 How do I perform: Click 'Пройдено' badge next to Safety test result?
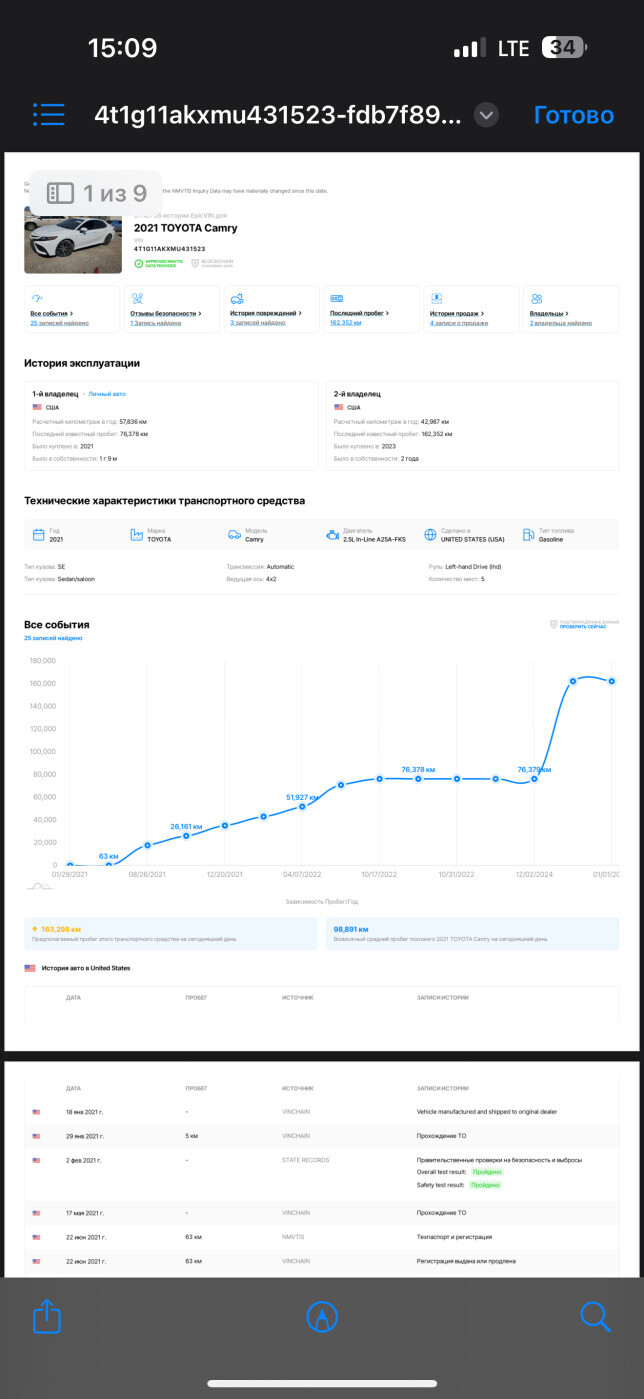tap(484, 1184)
